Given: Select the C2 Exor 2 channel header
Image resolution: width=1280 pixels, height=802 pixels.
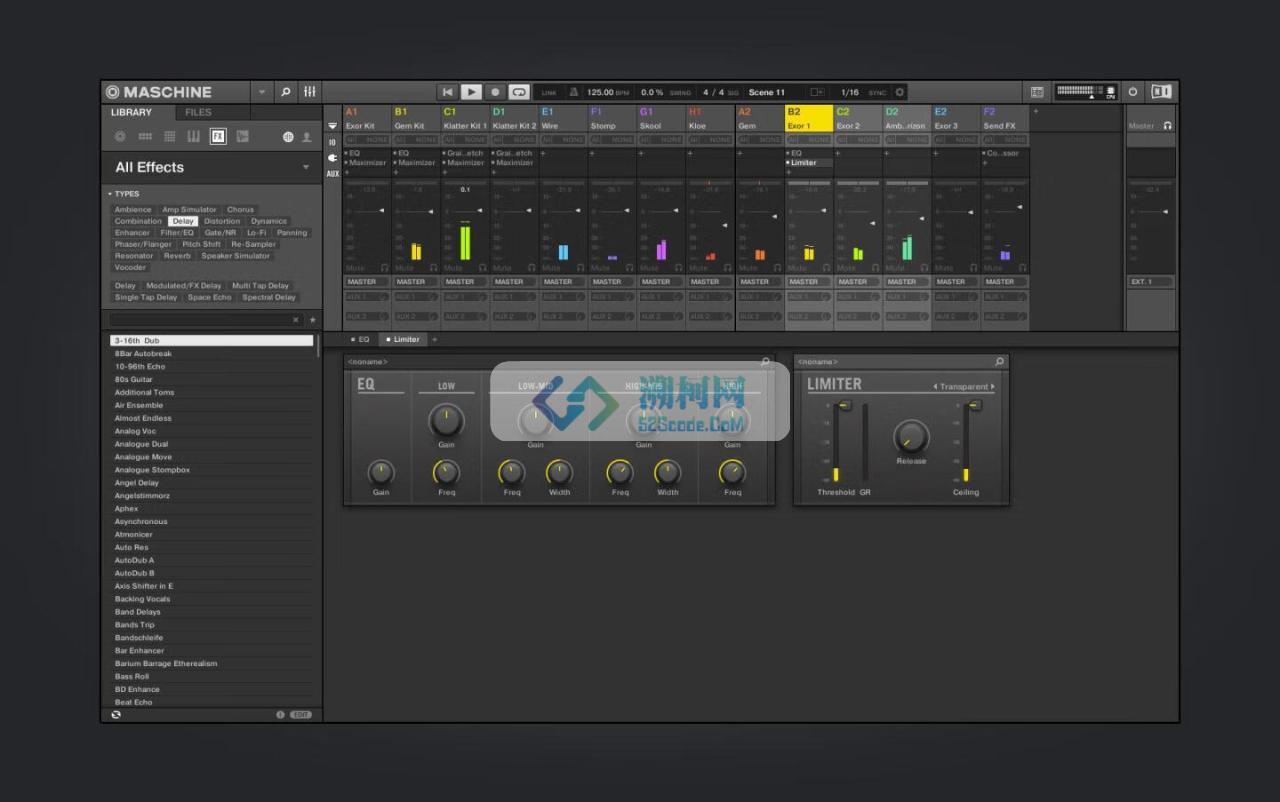Looking at the screenshot, I should click(857, 119).
